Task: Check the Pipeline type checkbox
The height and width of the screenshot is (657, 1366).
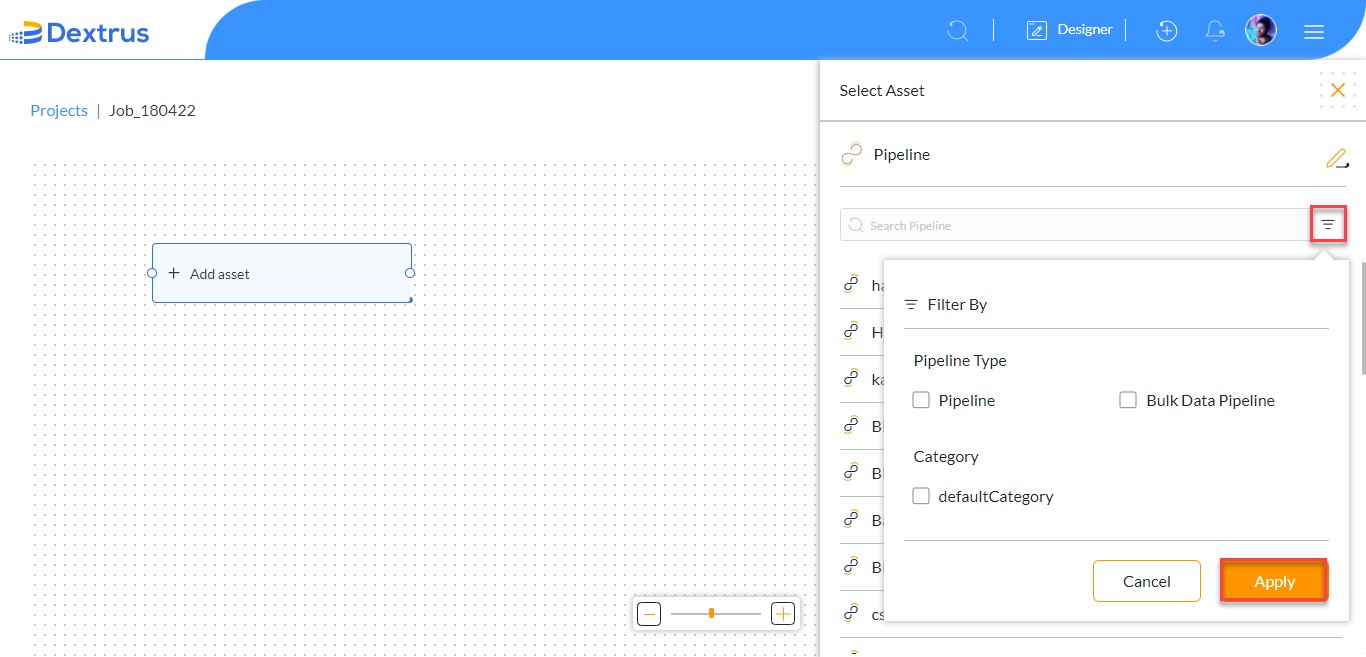Action: [x=922, y=400]
